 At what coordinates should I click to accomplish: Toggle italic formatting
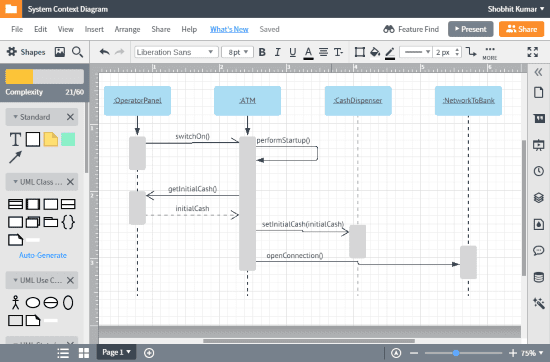(x=277, y=52)
